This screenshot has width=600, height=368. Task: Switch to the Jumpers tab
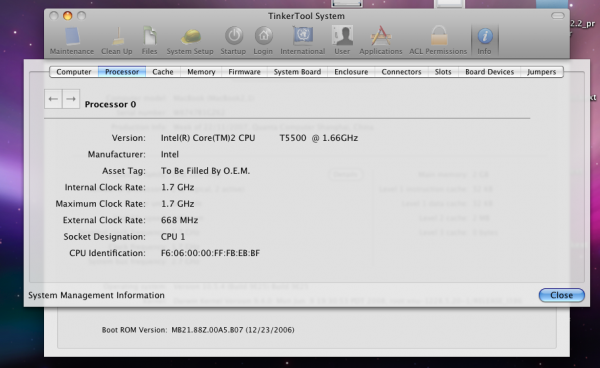(x=542, y=72)
